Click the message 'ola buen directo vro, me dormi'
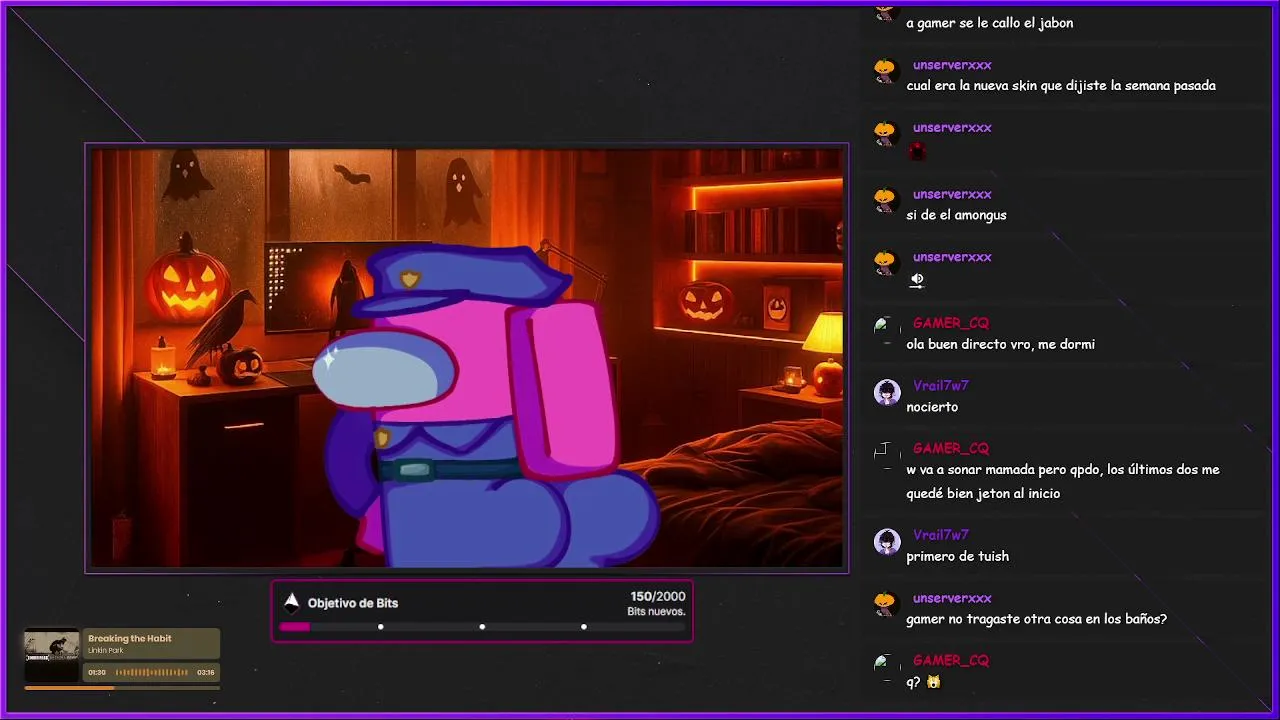1280x720 pixels. 1000,344
